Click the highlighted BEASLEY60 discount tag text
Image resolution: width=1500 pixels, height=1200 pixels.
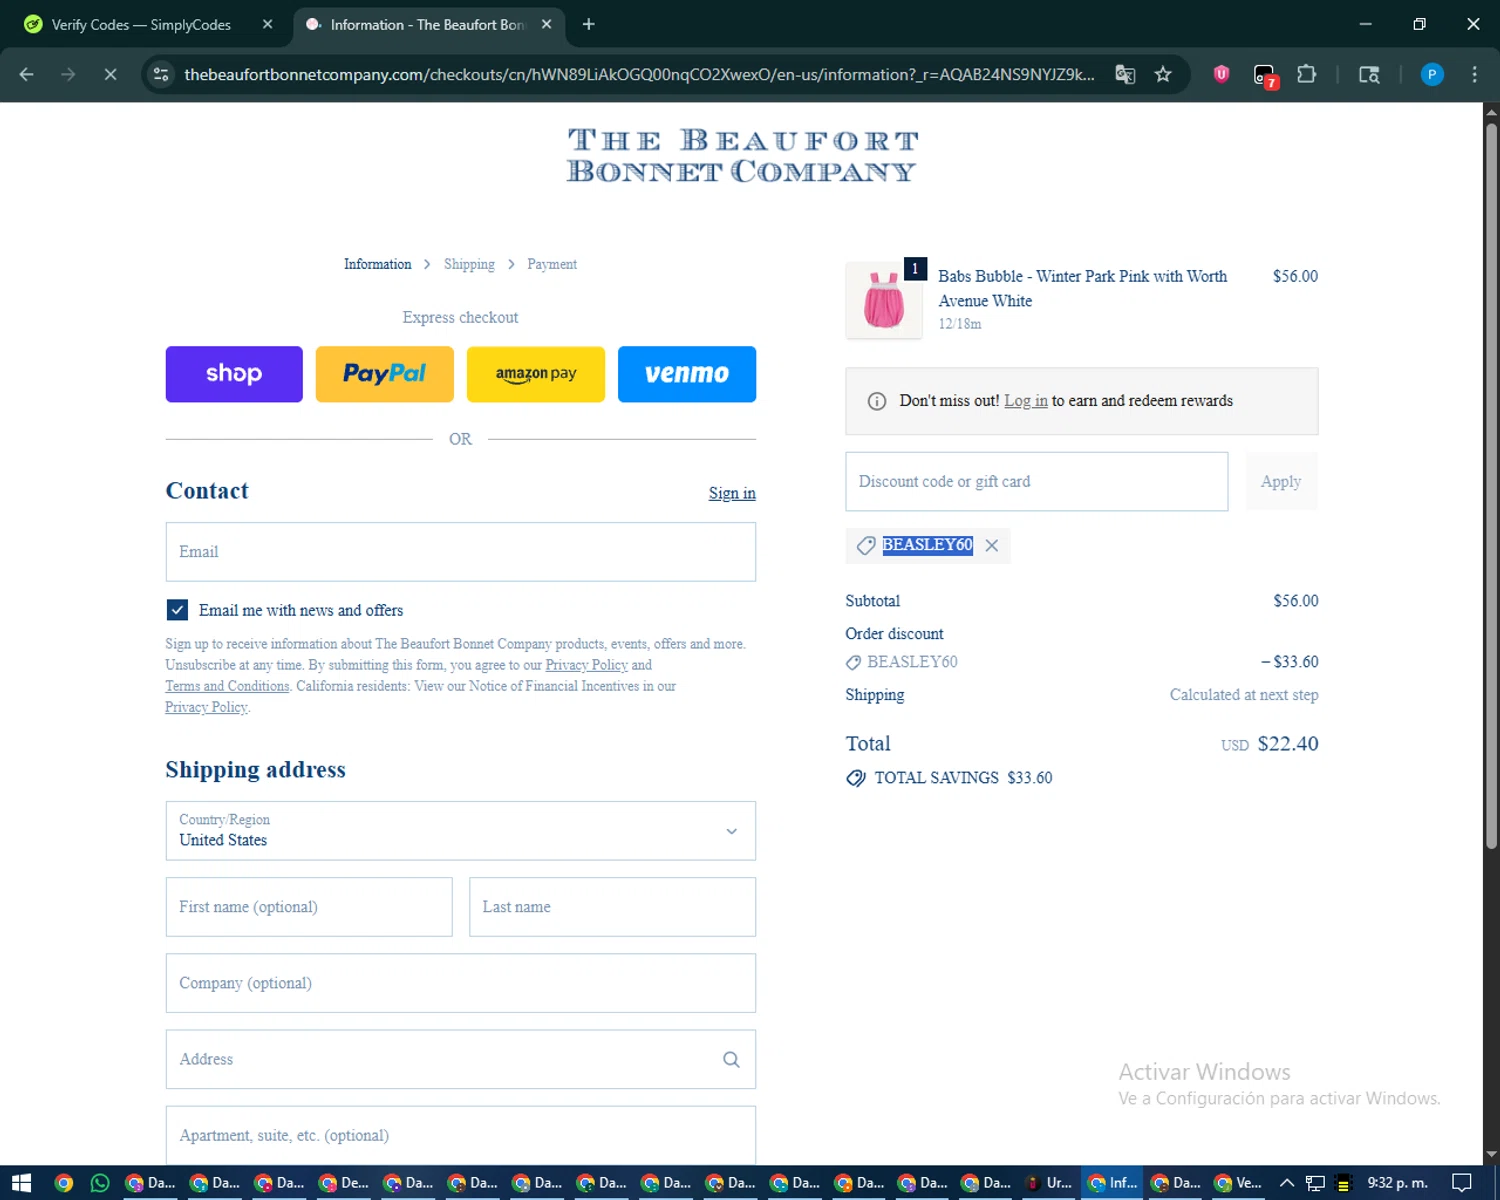pos(927,545)
